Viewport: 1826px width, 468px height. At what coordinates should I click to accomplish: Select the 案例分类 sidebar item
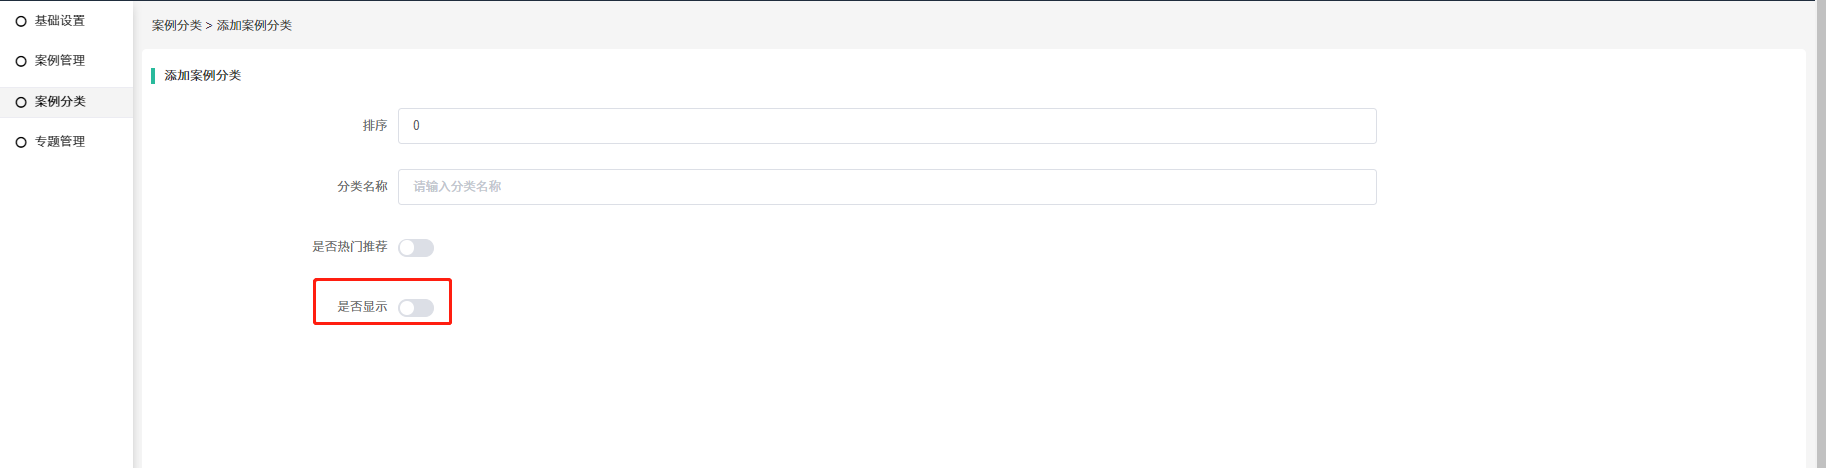(x=60, y=102)
